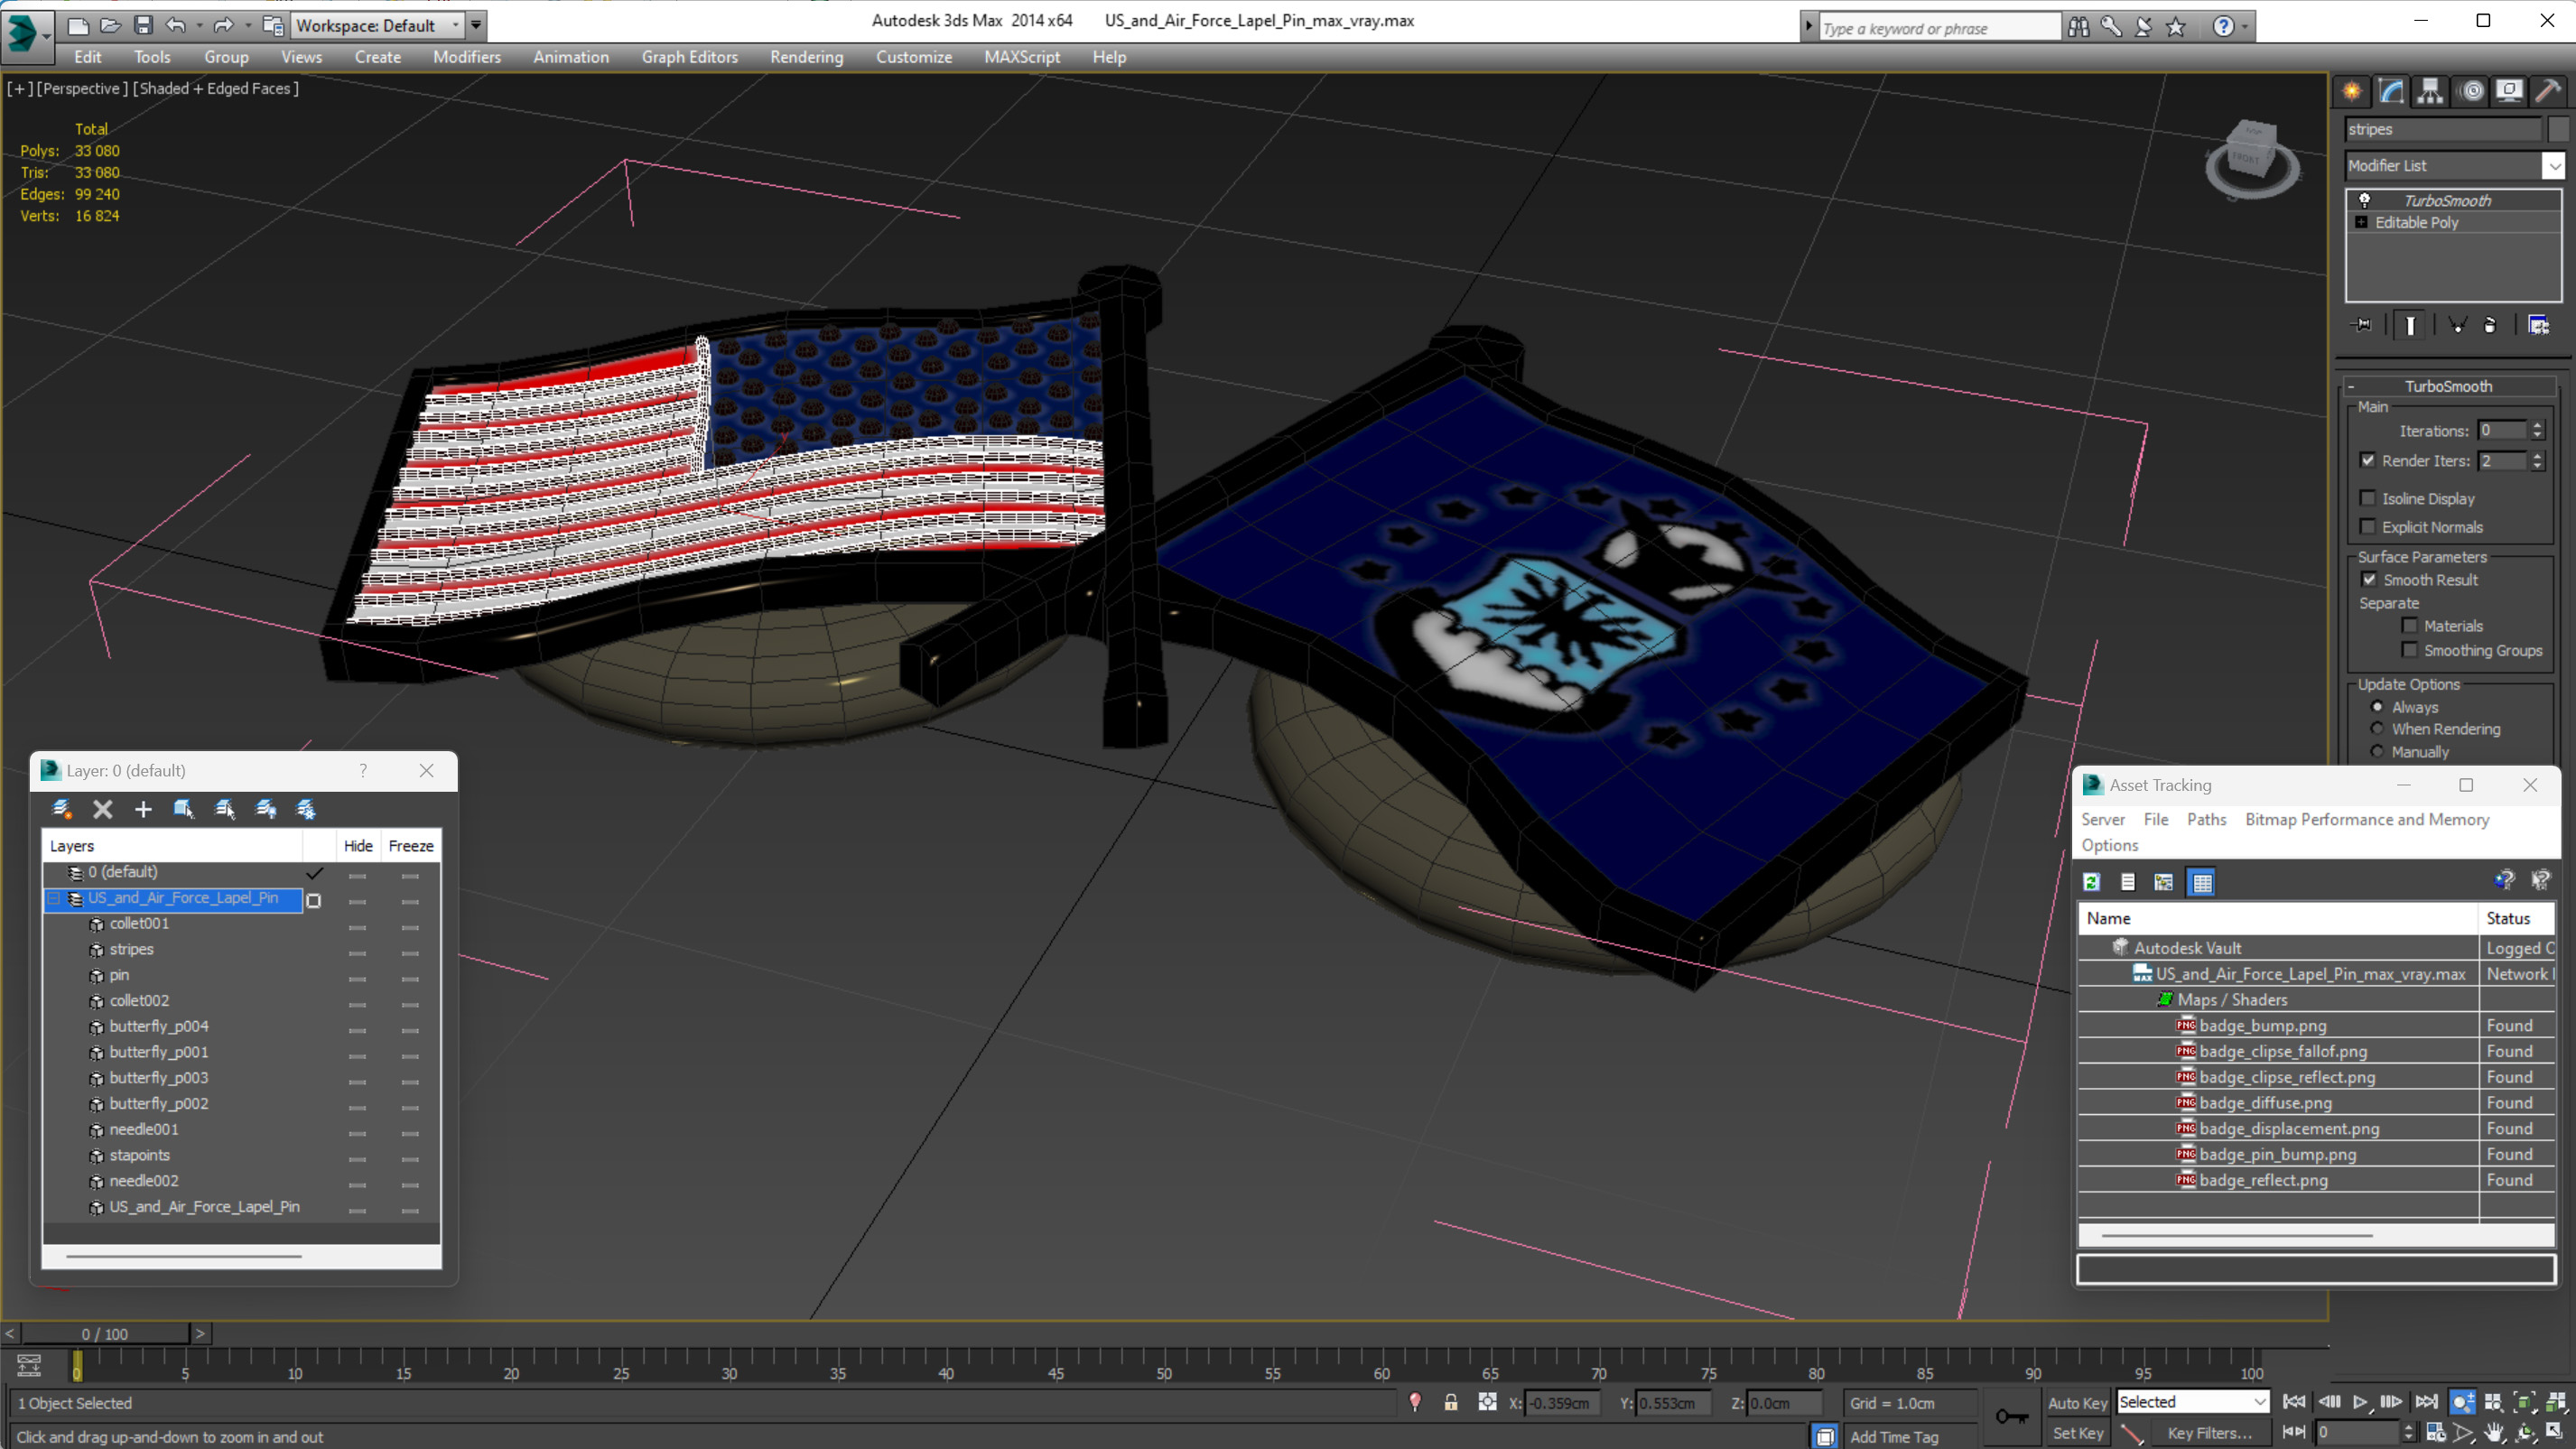Open the Rendering menu
This screenshot has height=1449, width=2576.
point(806,57)
